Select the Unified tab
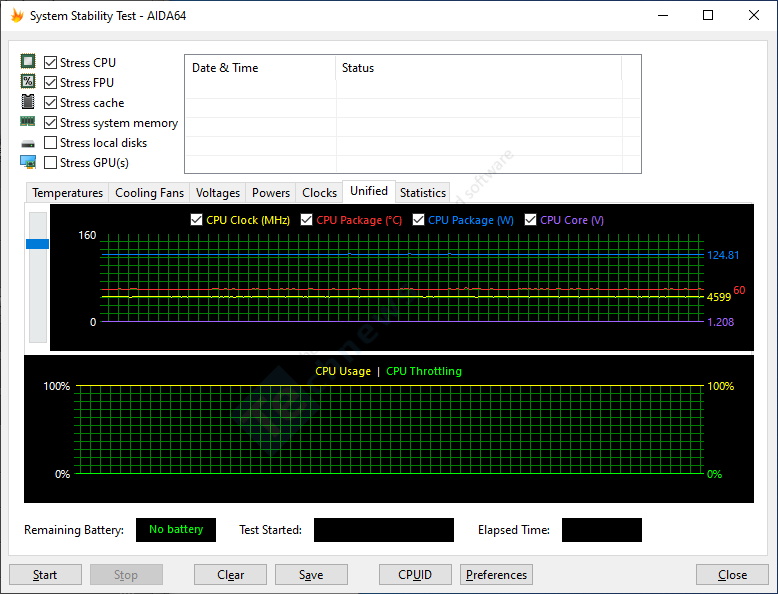Screen dimensions: 778x594 tap(369, 191)
